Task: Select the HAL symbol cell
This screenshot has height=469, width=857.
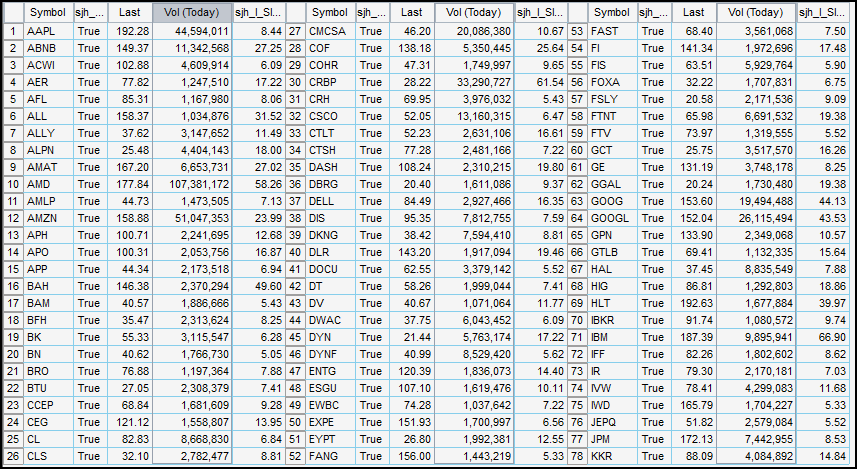Action: click(612, 269)
